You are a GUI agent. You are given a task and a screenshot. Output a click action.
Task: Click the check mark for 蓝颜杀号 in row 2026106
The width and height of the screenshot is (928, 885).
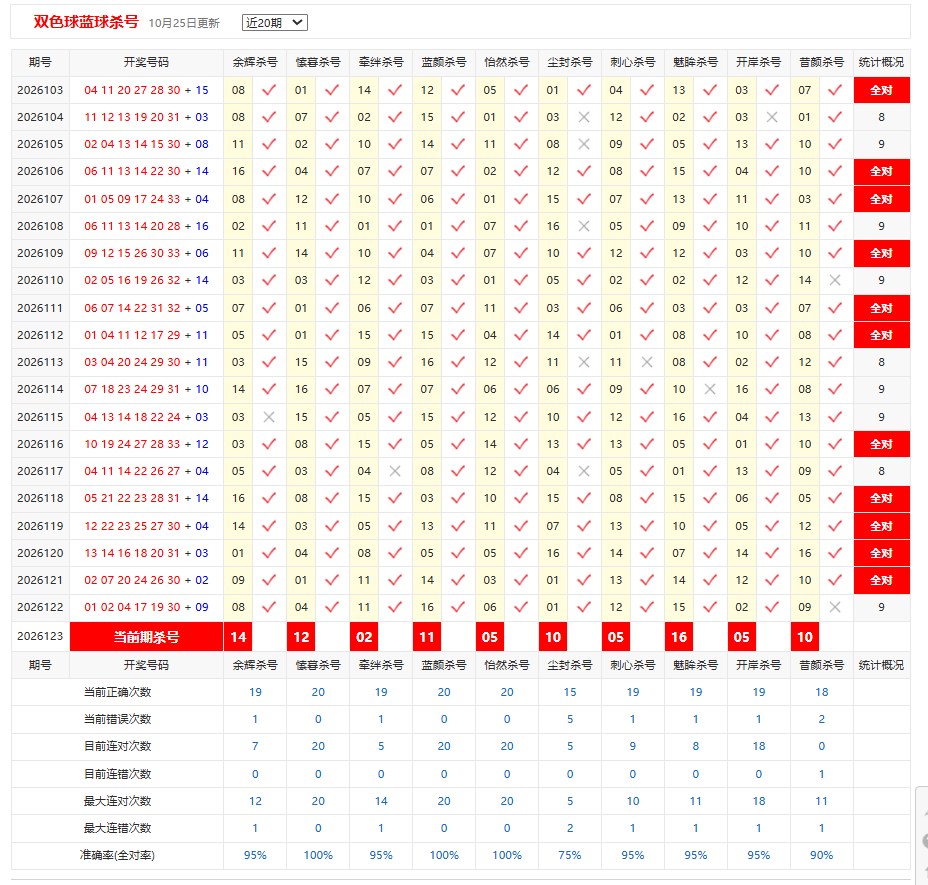click(x=458, y=171)
